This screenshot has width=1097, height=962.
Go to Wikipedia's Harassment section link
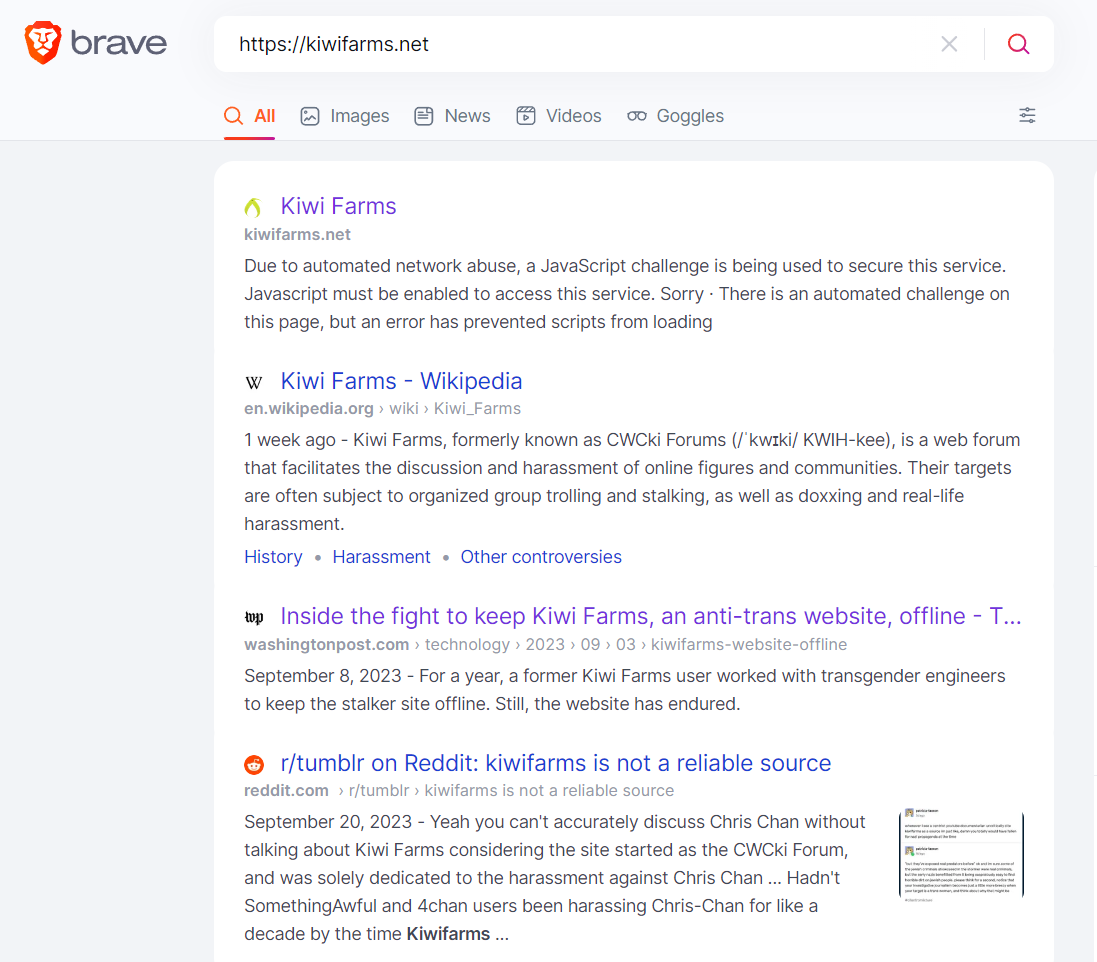point(381,557)
